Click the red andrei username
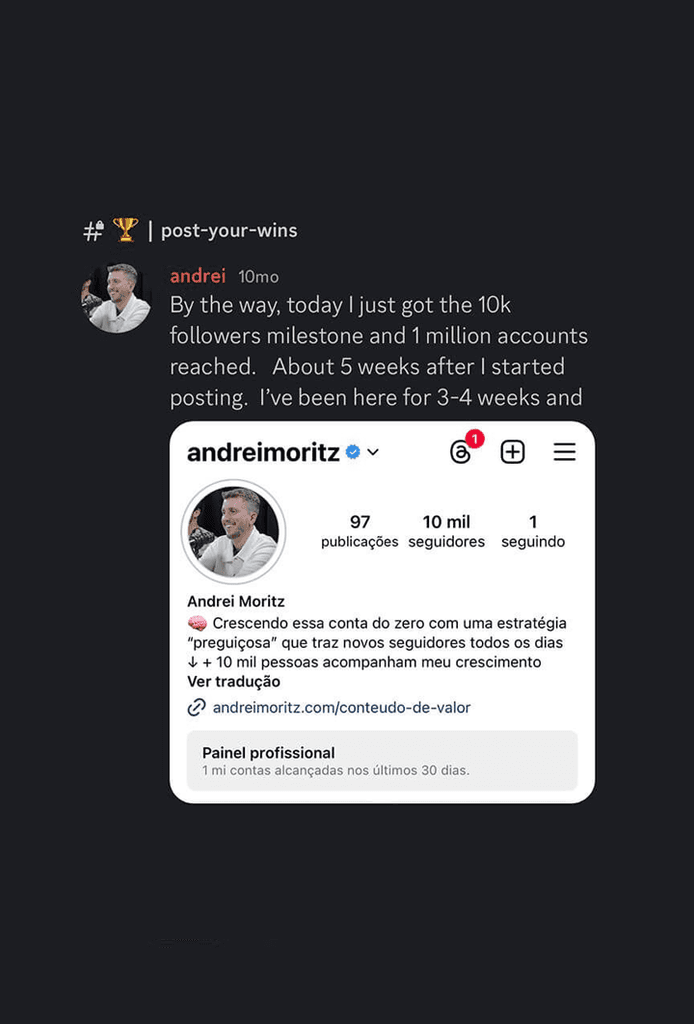 [198, 276]
